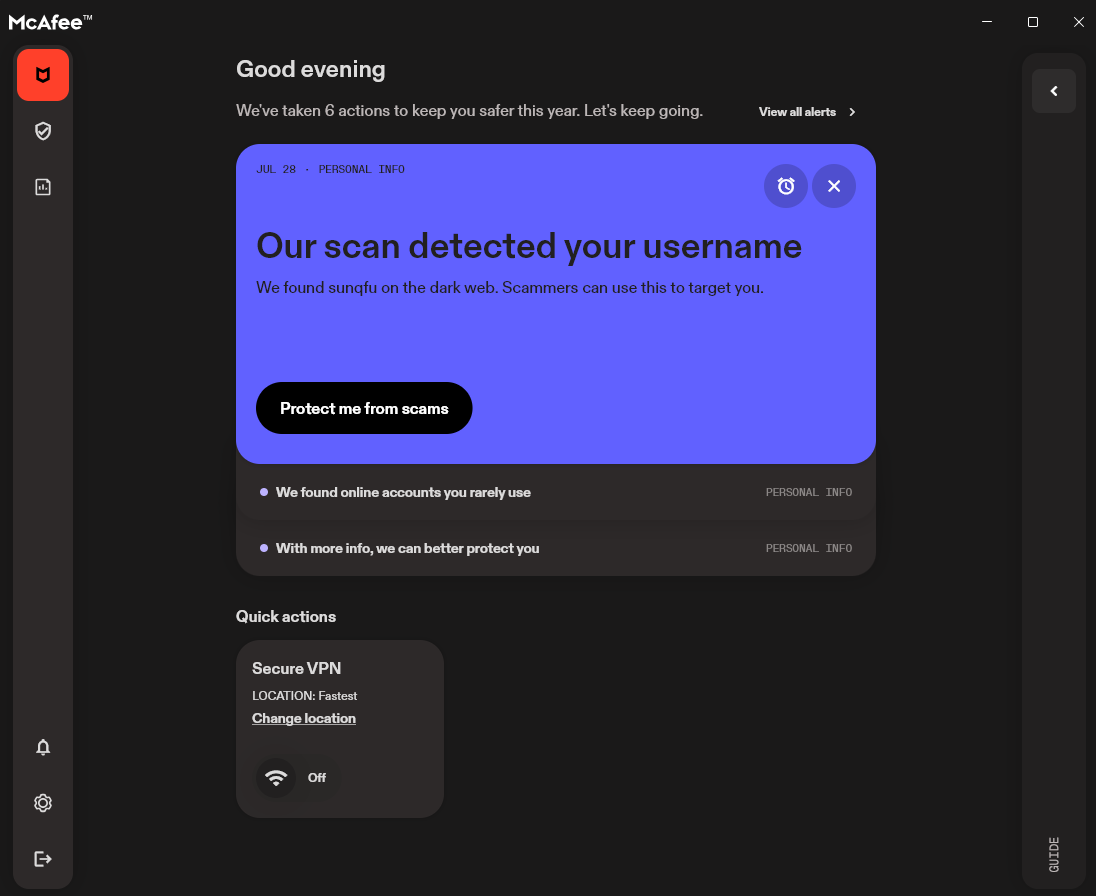
Task: Click the vertical GUIDE label
Action: click(1054, 854)
